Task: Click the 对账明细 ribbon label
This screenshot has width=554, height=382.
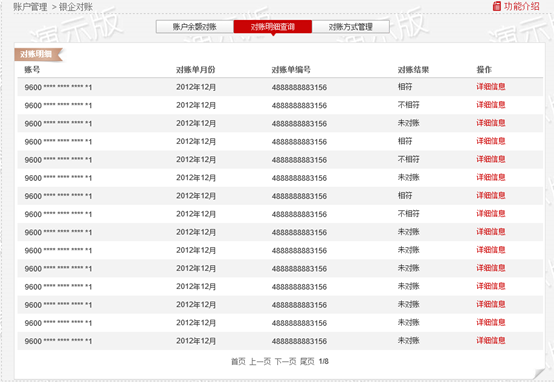Action: tap(37, 54)
